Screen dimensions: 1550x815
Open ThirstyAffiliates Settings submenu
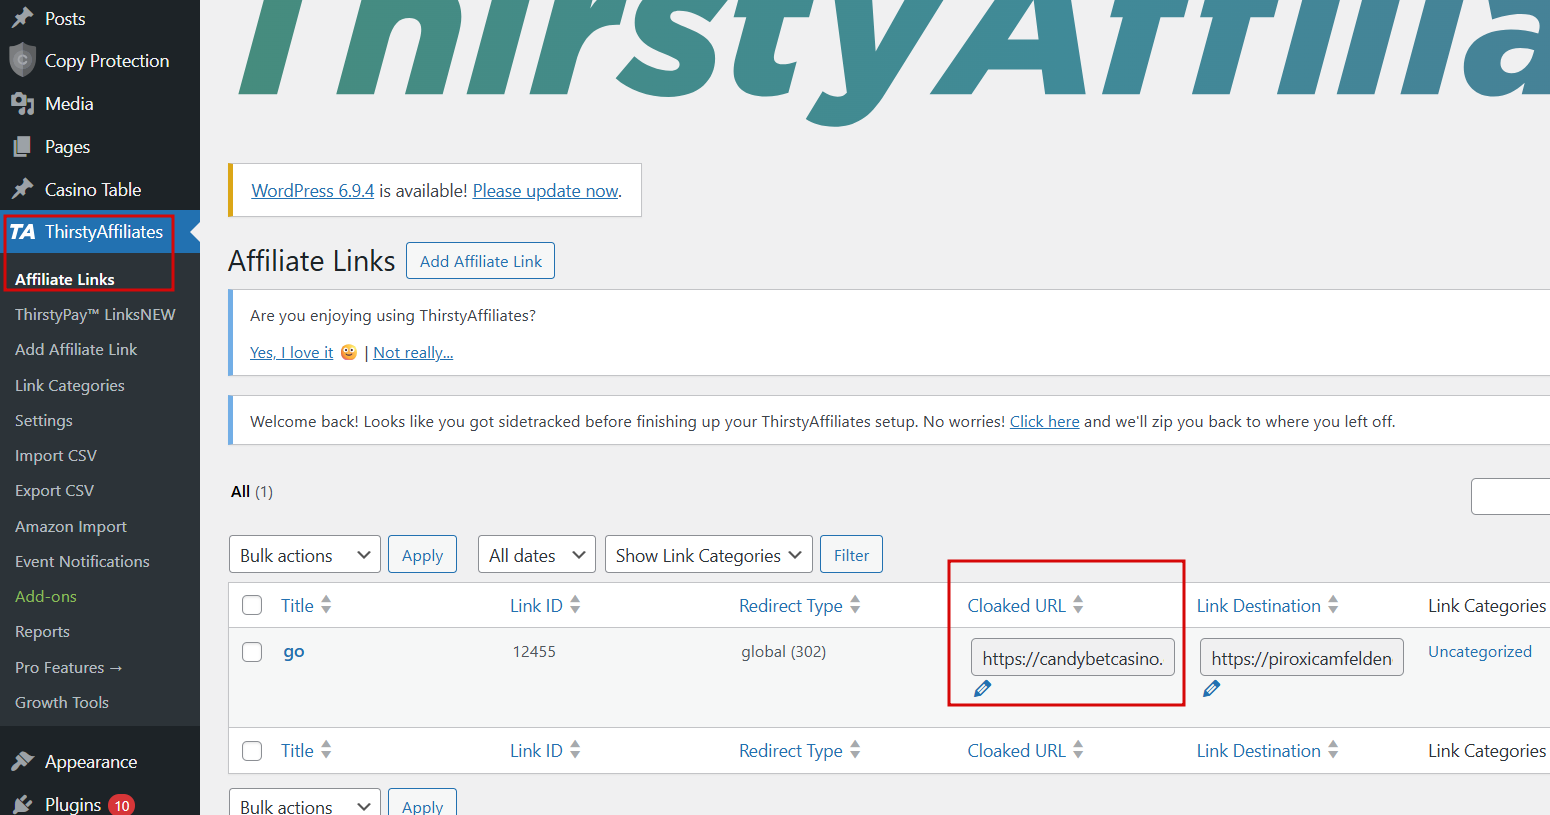click(44, 420)
